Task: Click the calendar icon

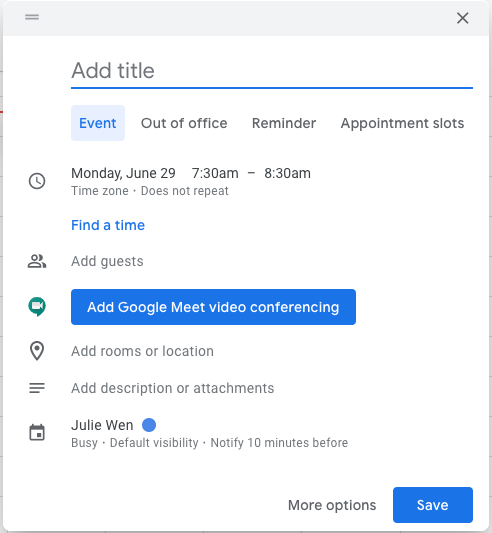Action: click(37, 433)
